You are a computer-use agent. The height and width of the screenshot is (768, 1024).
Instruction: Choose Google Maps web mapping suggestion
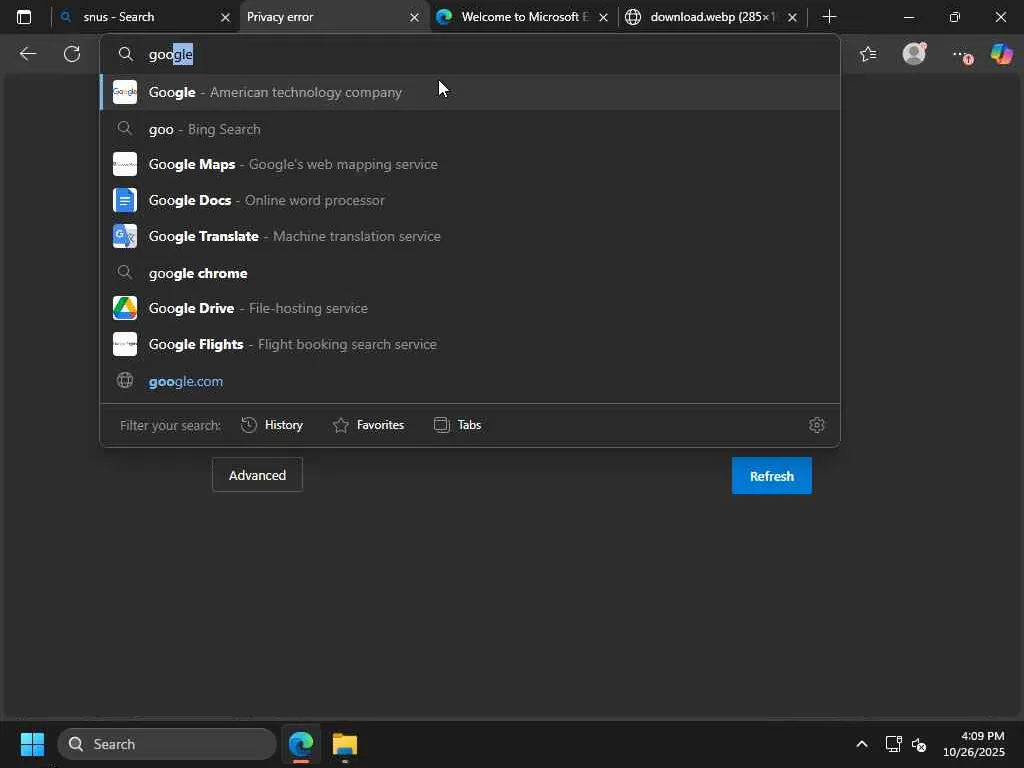470,164
